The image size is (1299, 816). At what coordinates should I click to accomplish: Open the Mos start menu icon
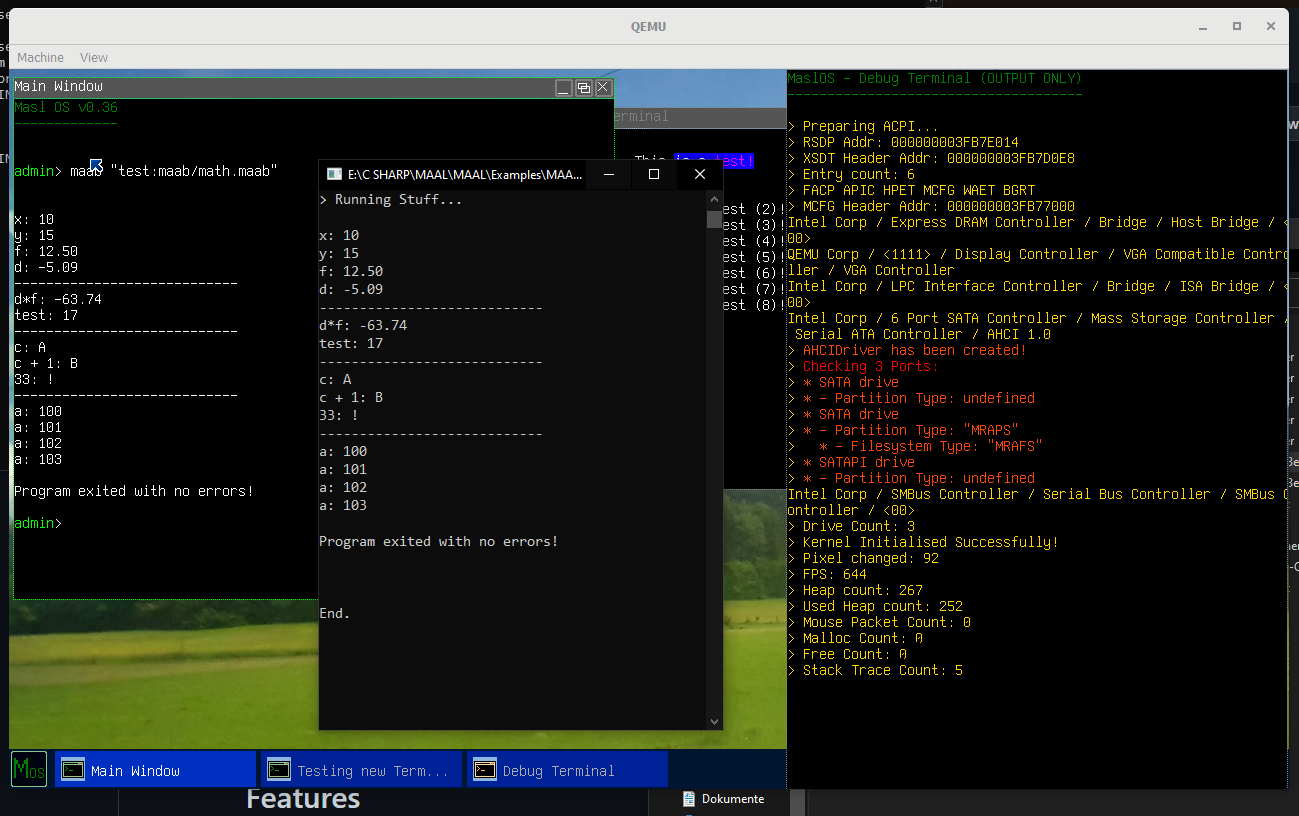click(28, 769)
